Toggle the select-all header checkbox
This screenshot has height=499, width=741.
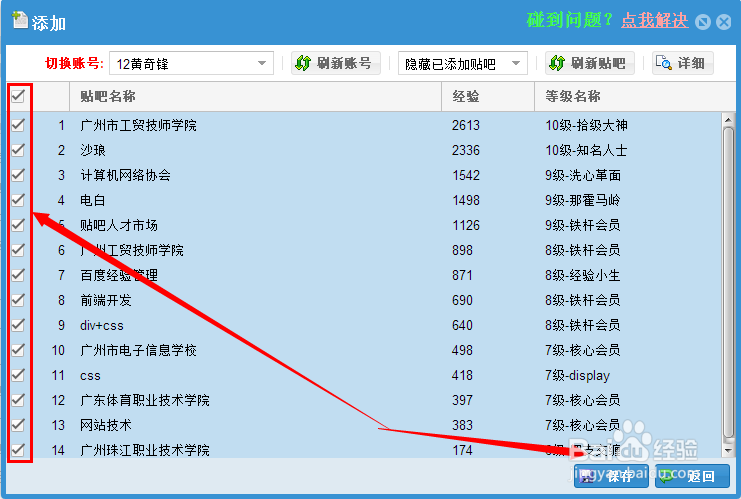(18, 96)
